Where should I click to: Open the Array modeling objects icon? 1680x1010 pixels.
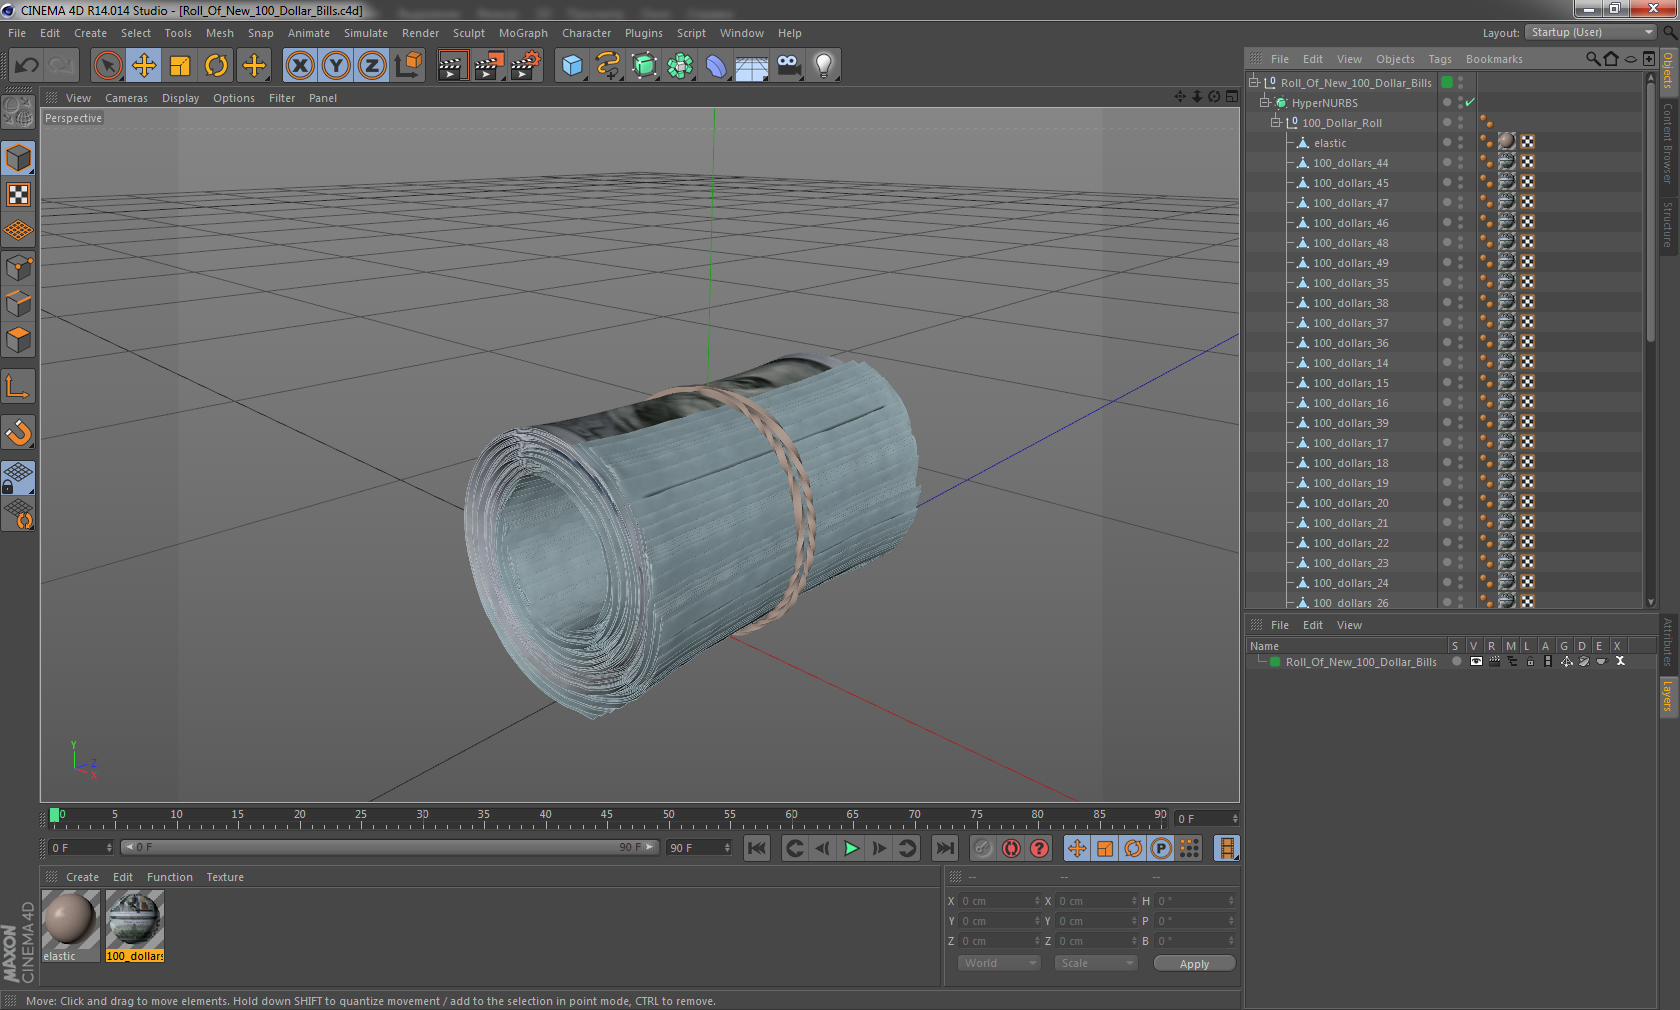(680, 66)
